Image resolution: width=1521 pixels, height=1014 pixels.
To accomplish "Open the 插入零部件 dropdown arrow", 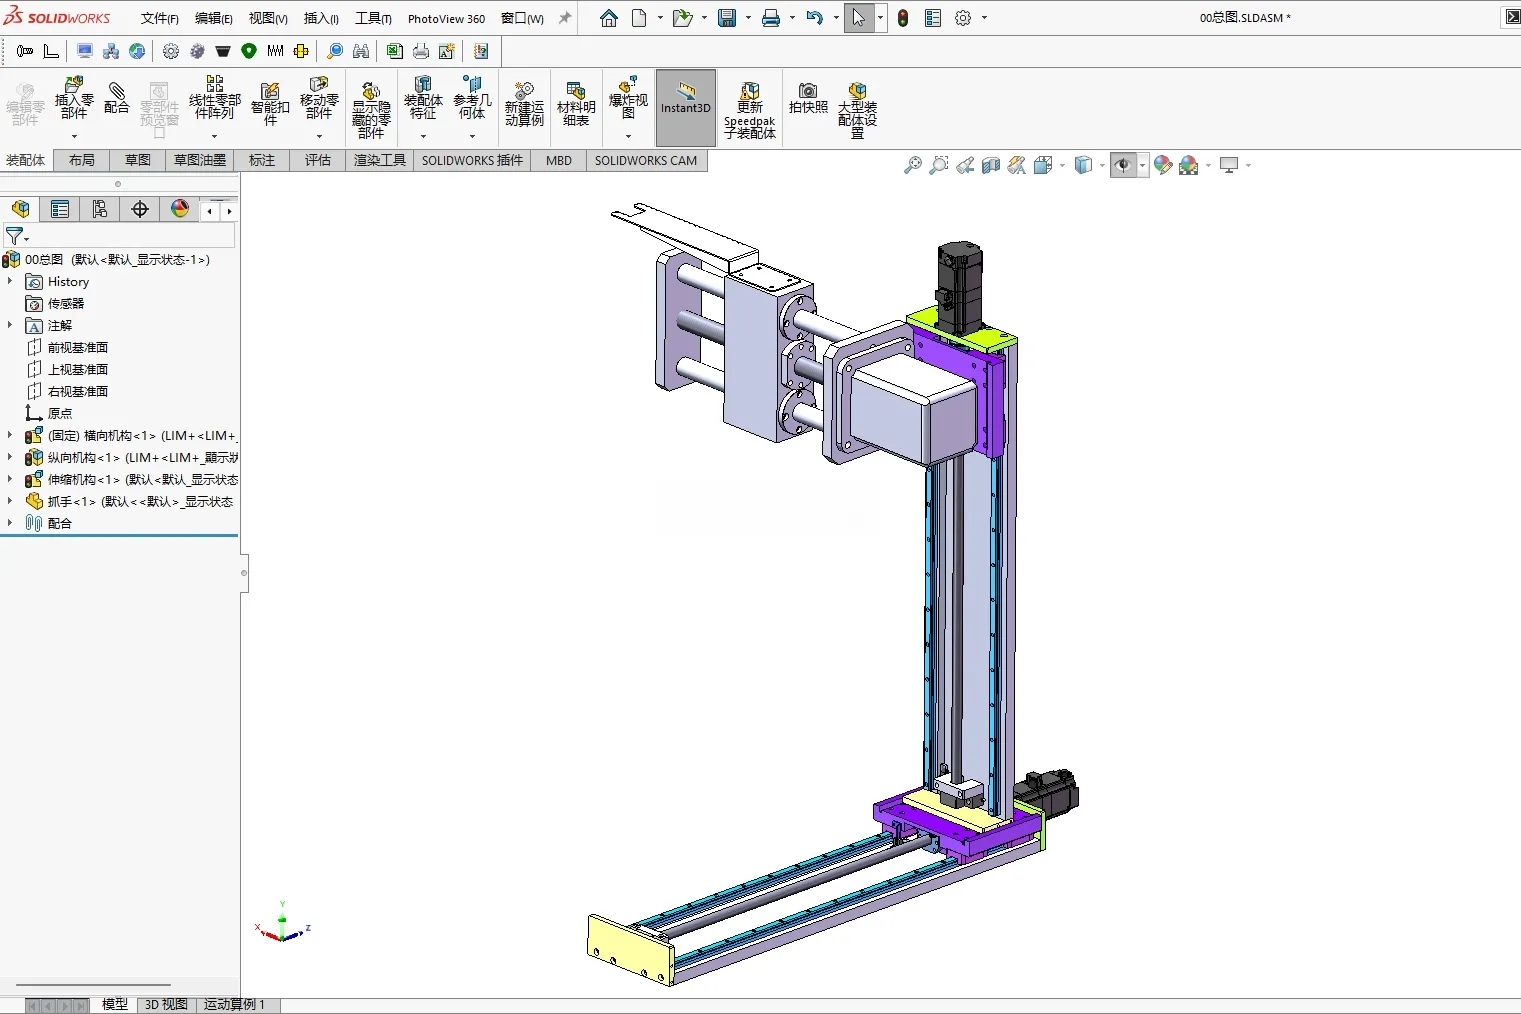I will 74,136.
